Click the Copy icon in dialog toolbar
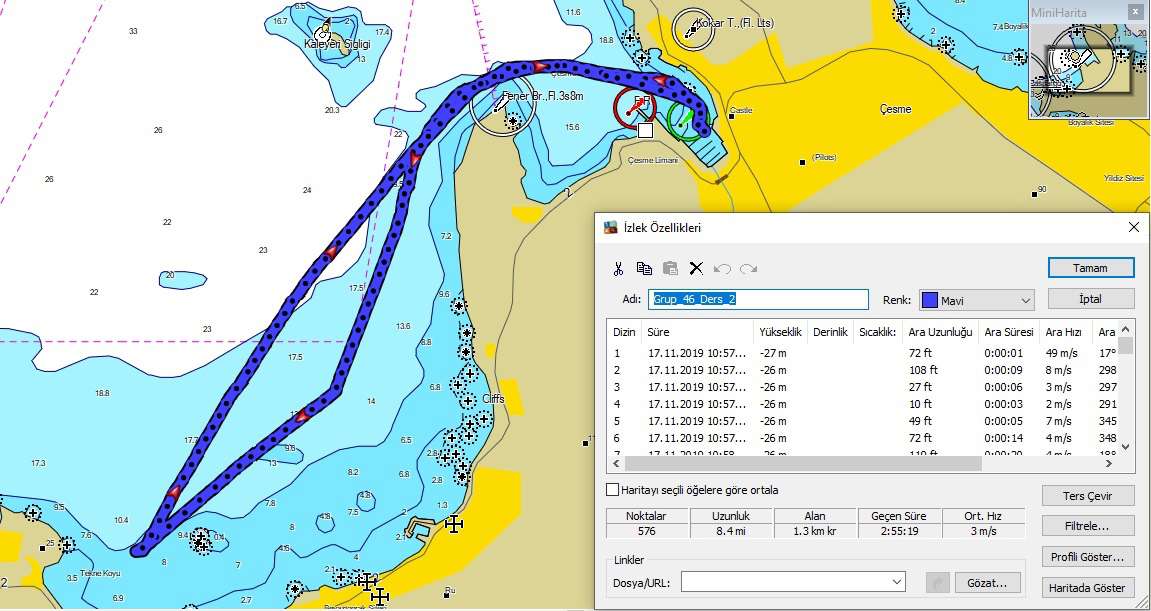1151x611 pixels. 645,269
